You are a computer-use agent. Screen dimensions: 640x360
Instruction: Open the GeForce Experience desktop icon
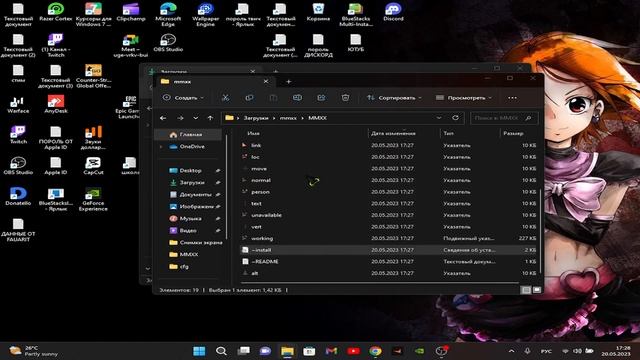click(93, 199)
